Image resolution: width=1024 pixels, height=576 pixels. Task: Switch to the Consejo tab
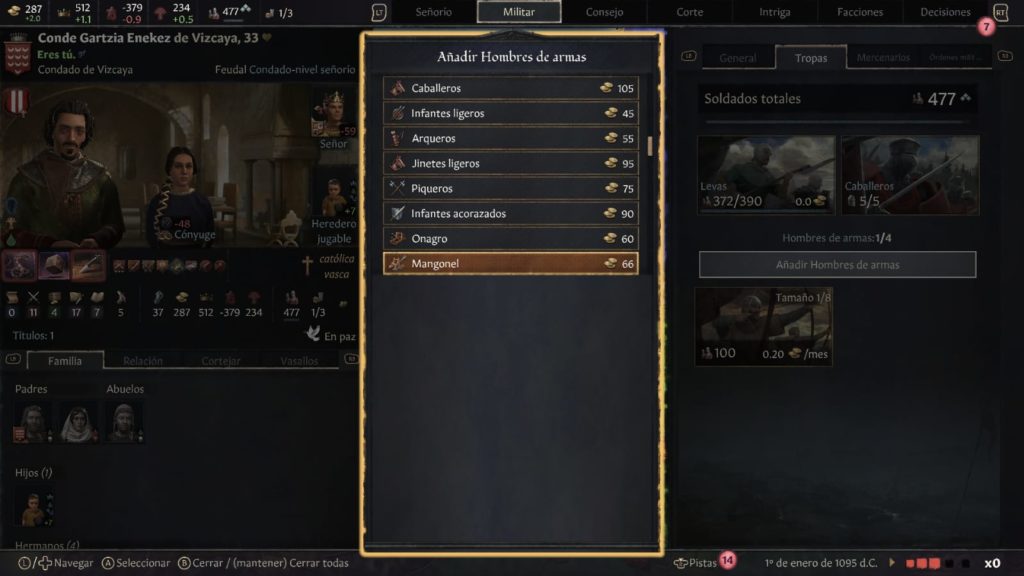[604, 12]
